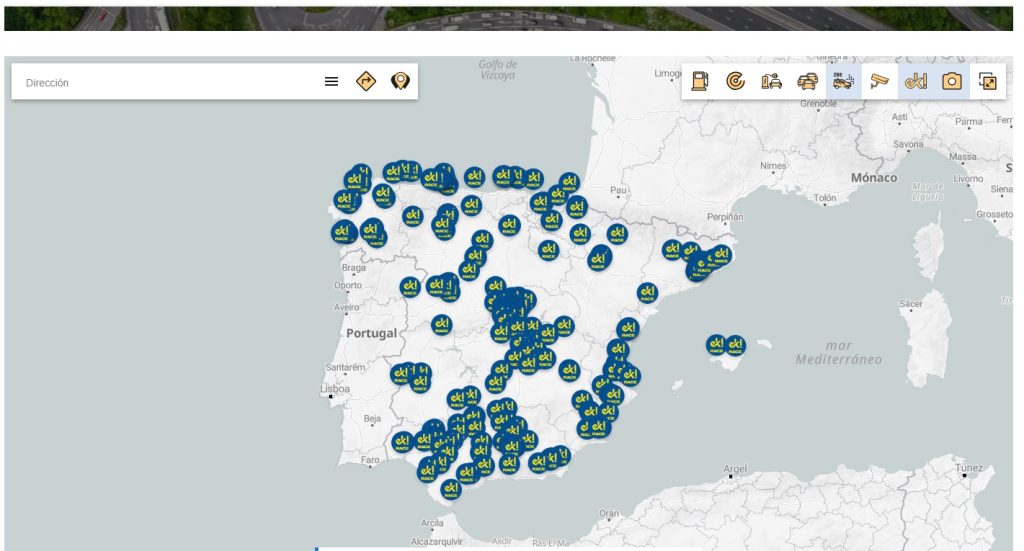Click the Aveiro city label

(346, 307)
